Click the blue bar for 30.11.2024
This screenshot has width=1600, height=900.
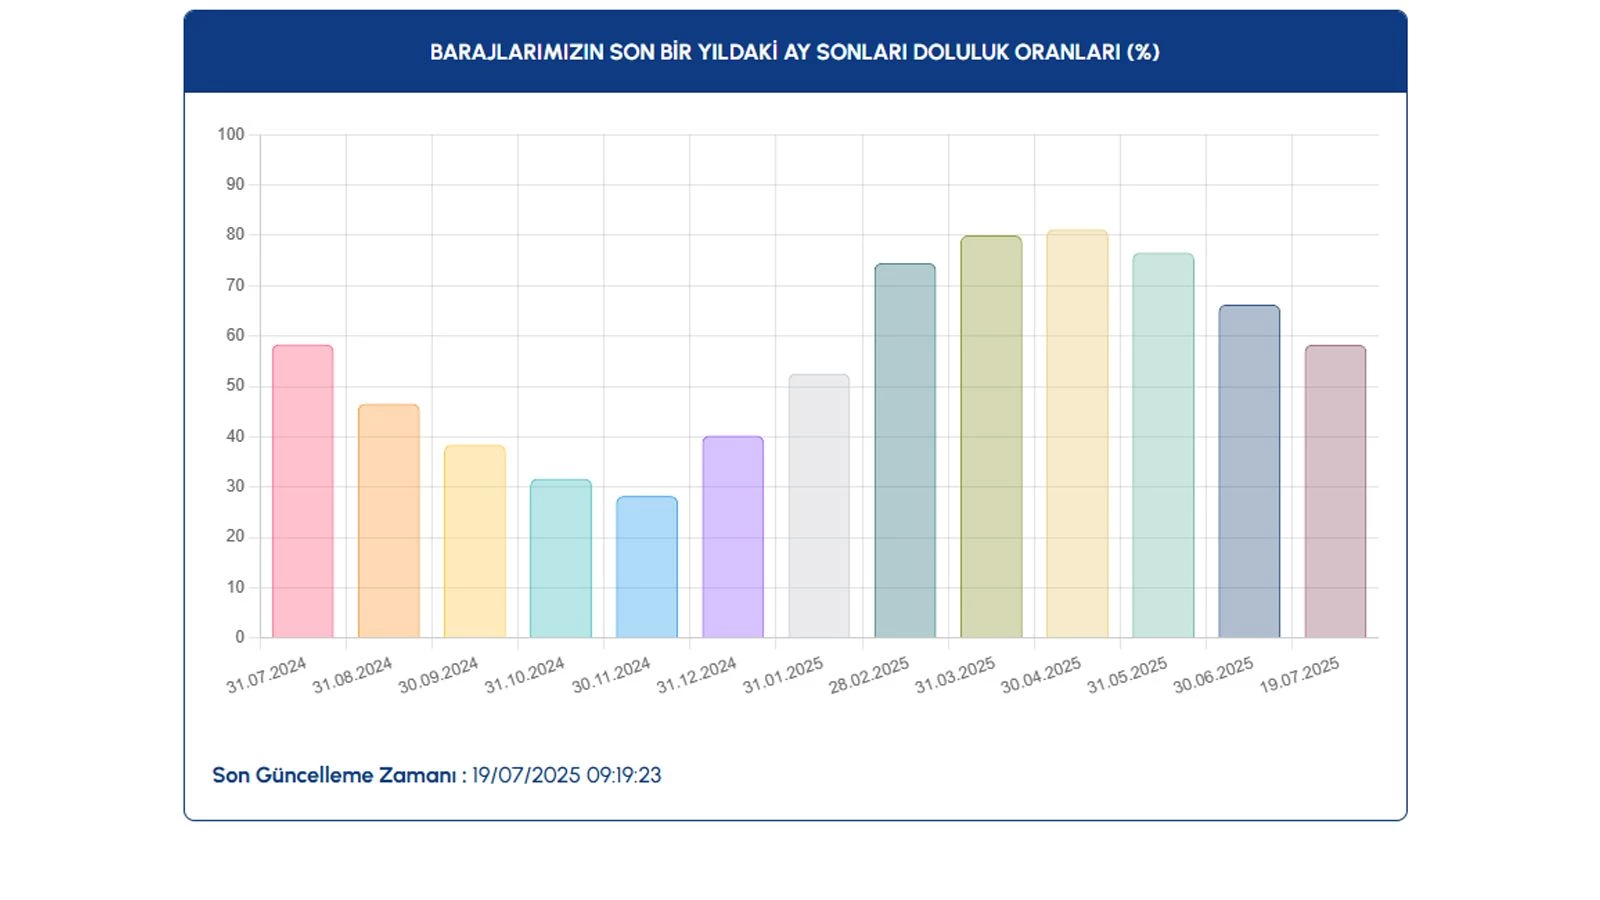646,567
